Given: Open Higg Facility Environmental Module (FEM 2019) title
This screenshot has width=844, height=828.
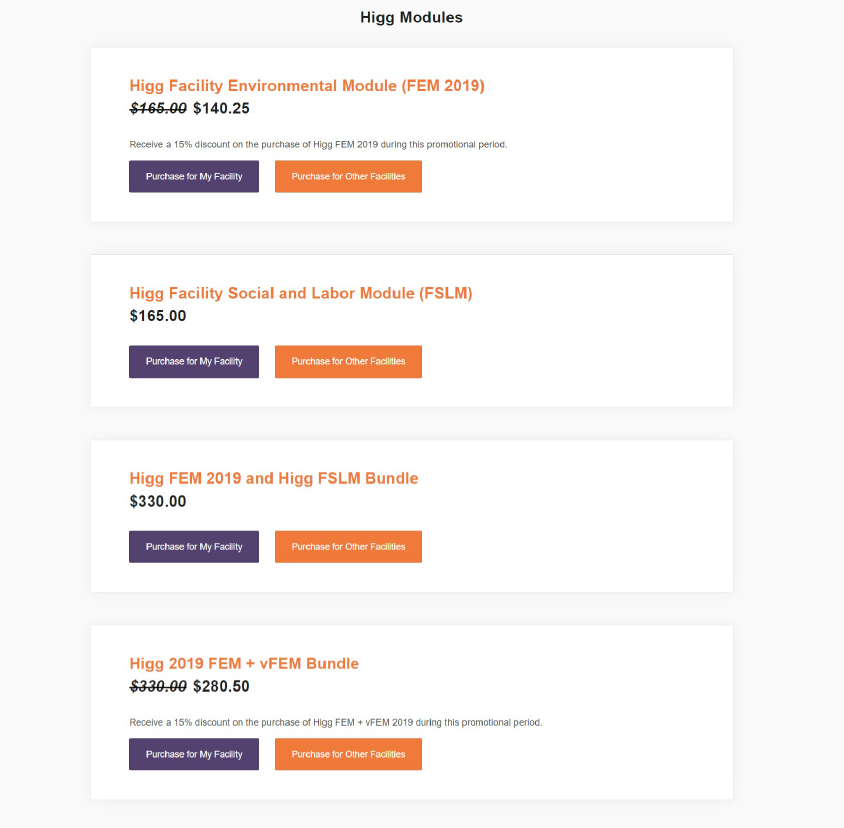Looking at the screenshot, I should tap(307, 86).
